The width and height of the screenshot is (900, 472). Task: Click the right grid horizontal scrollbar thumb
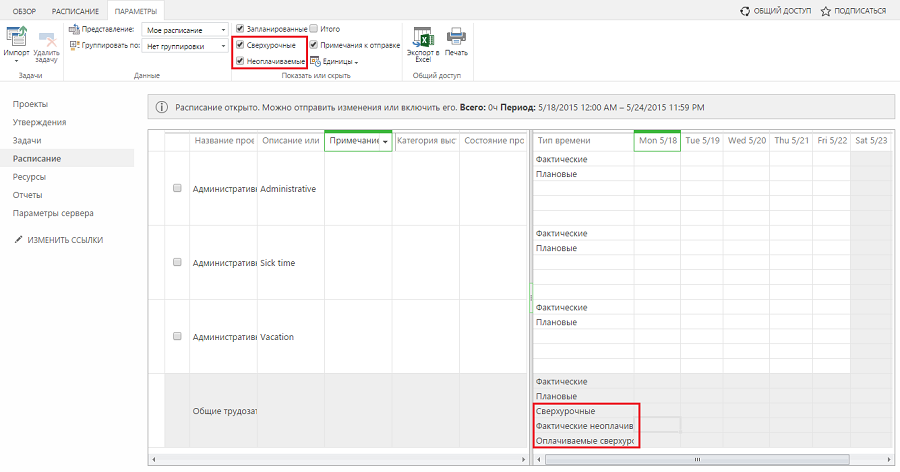pos(697,459)
